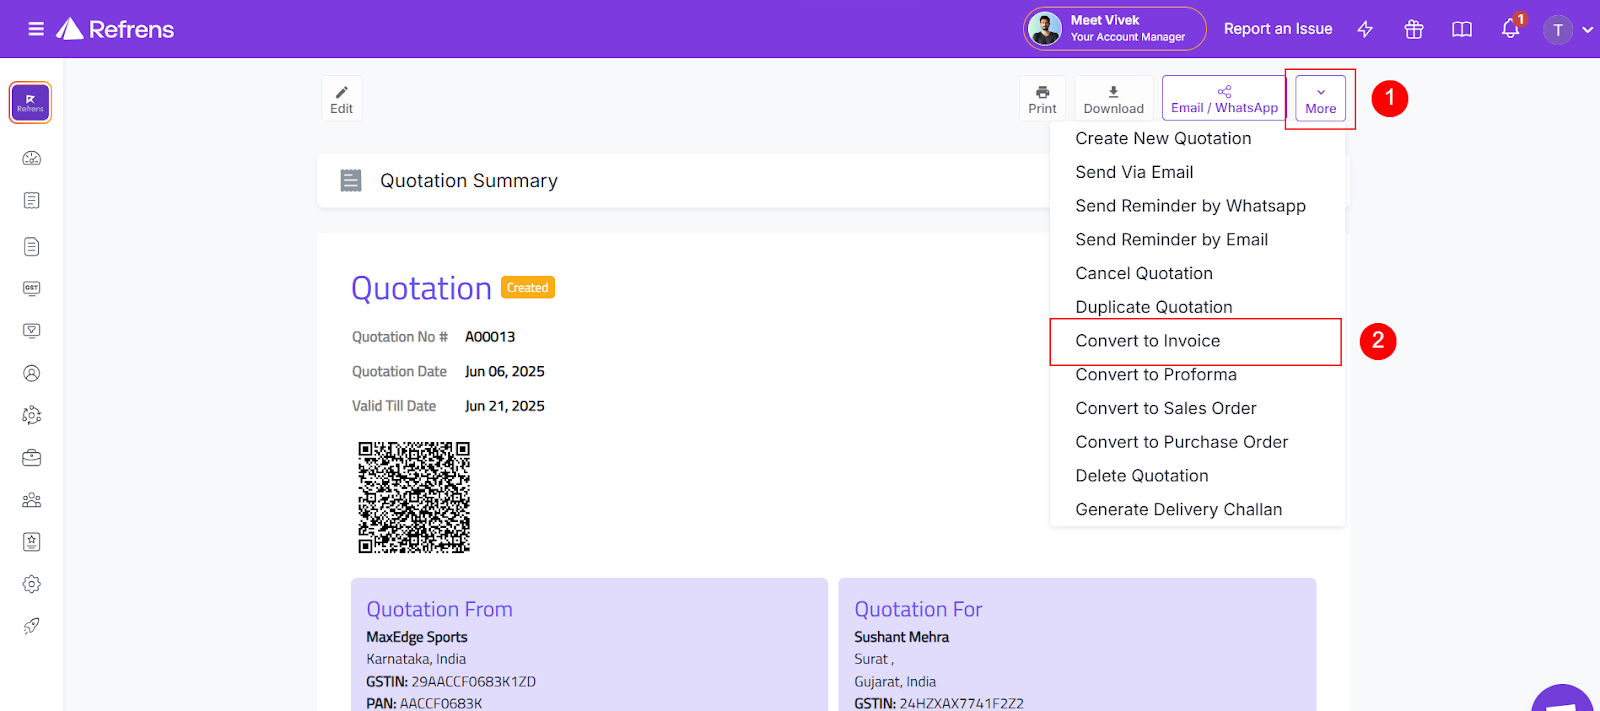The width and height of the screenshot is (1600, 711).
Task: Open the book guide icon
Action: pos(1462,29)
